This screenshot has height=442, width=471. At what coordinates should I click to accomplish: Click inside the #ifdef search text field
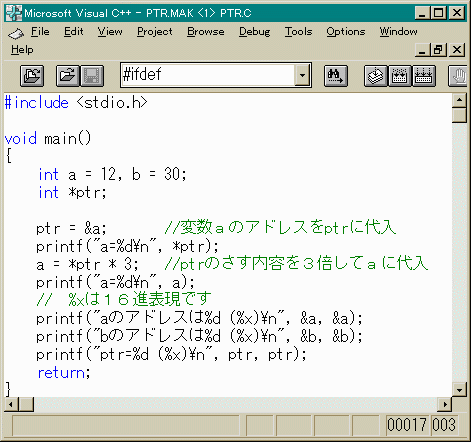[208, 75]
